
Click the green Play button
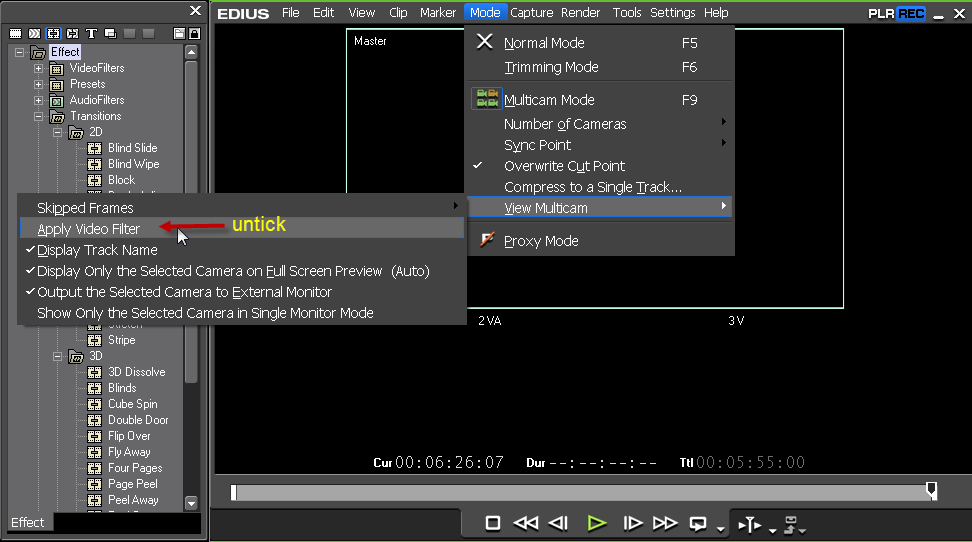click(597, 523)
